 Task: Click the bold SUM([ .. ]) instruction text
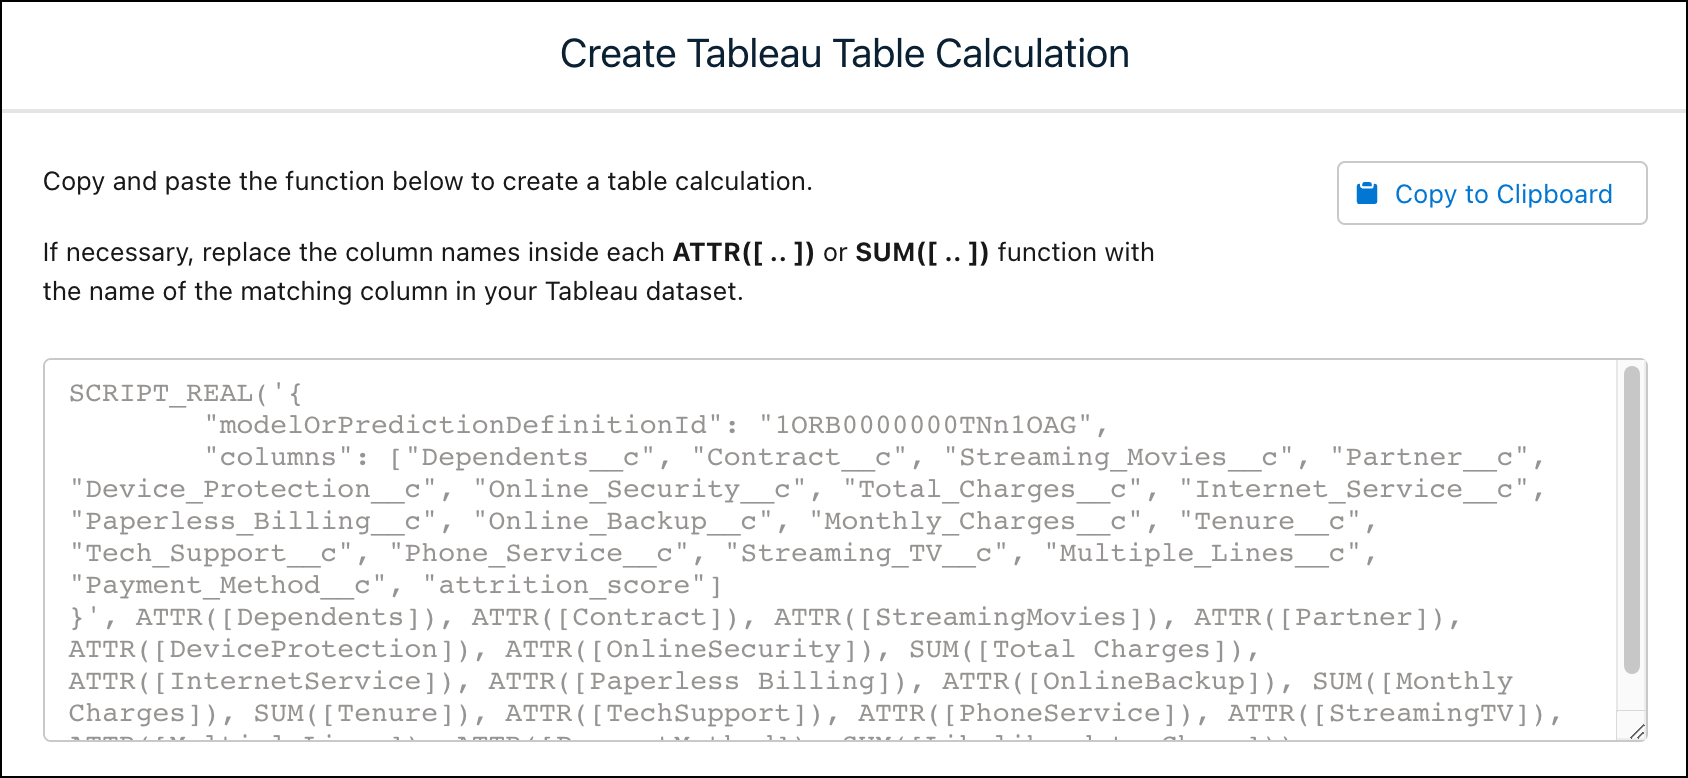922,252
